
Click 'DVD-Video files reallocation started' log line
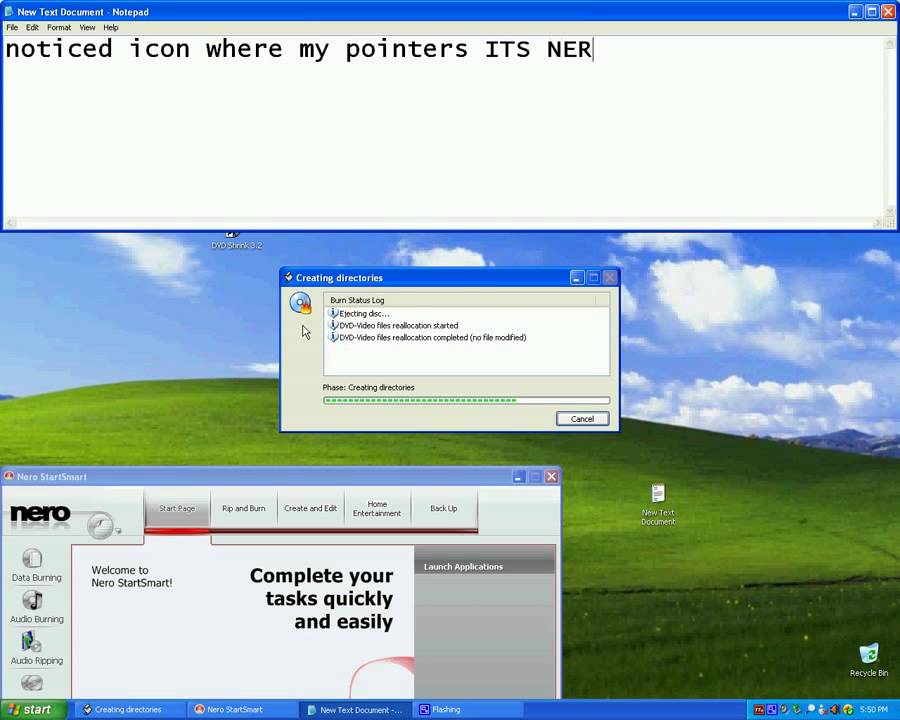click(399, 326)
